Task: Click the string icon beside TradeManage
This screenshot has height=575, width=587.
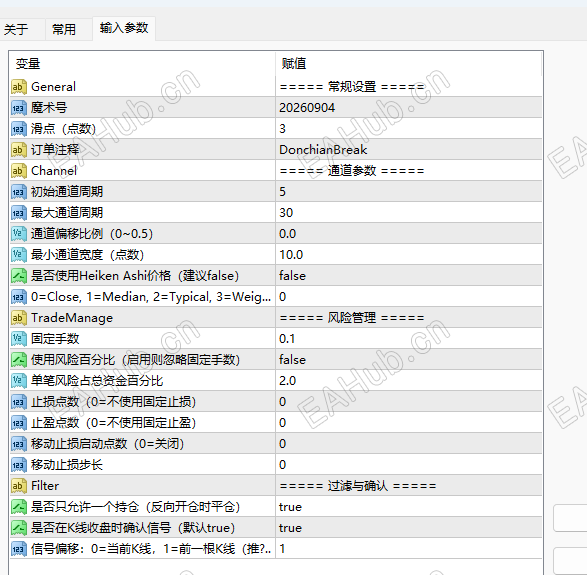Action: 19,318
